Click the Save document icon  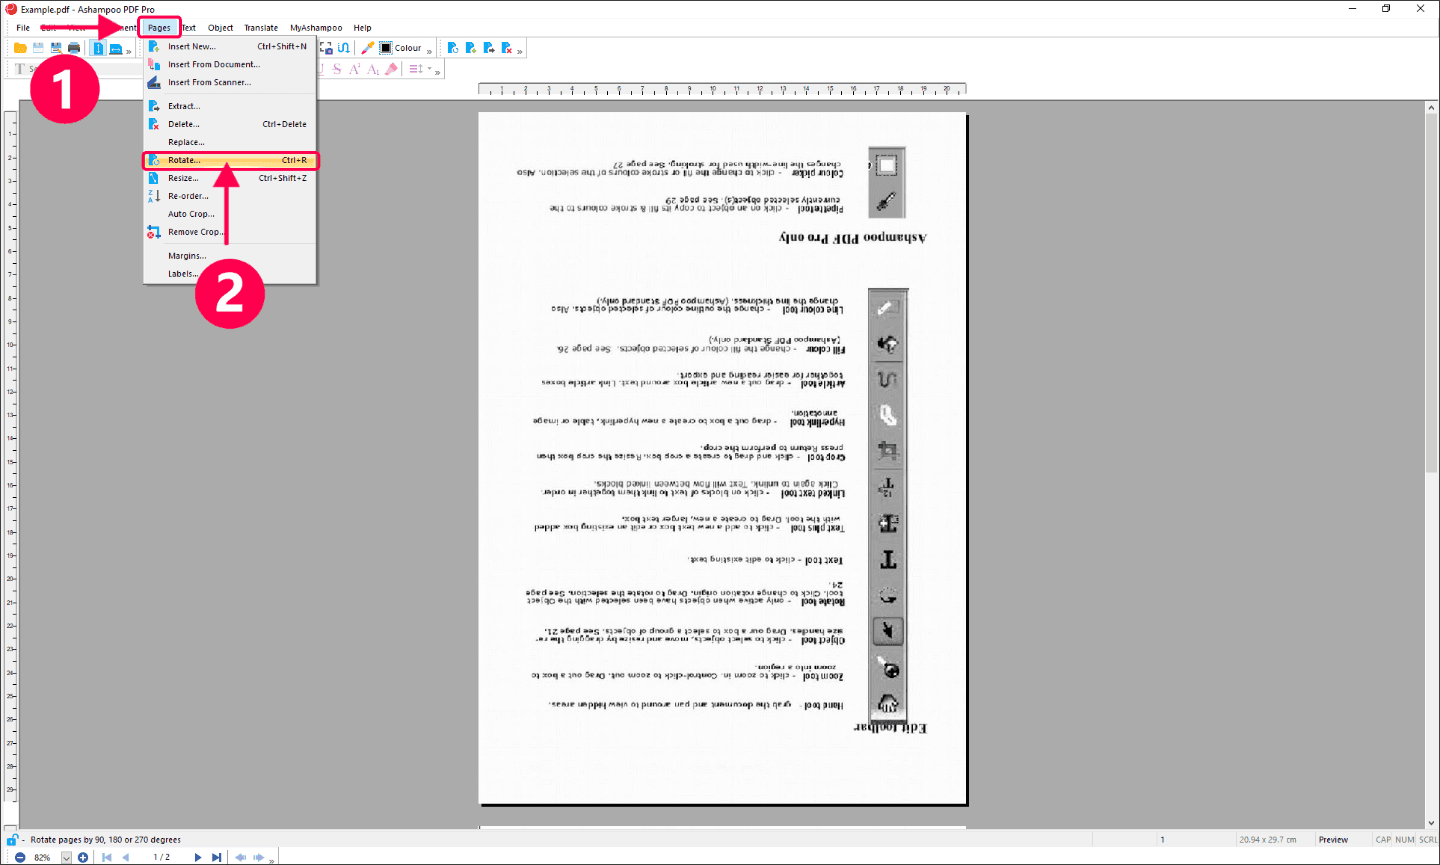tap(38, 47)
